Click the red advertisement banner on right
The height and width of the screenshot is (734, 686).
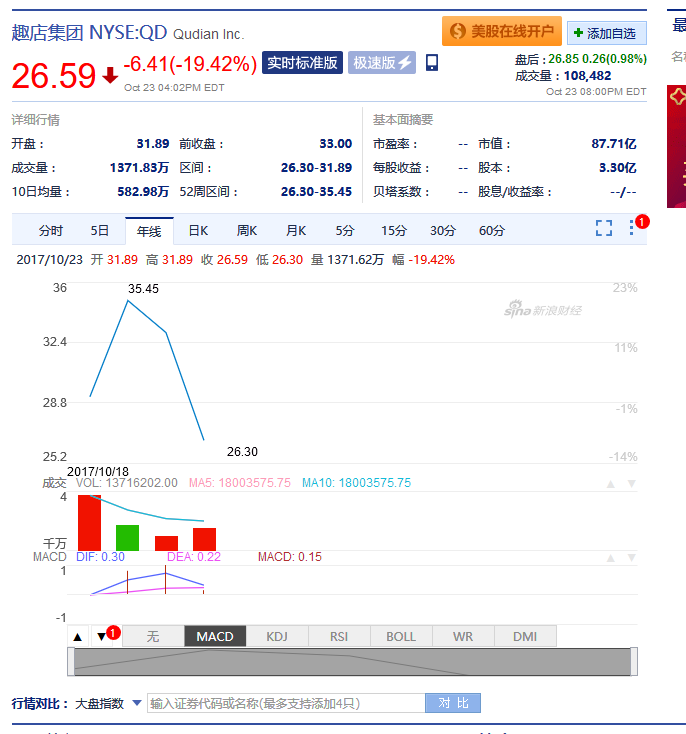pyautogui.click(x=676, y=146)
